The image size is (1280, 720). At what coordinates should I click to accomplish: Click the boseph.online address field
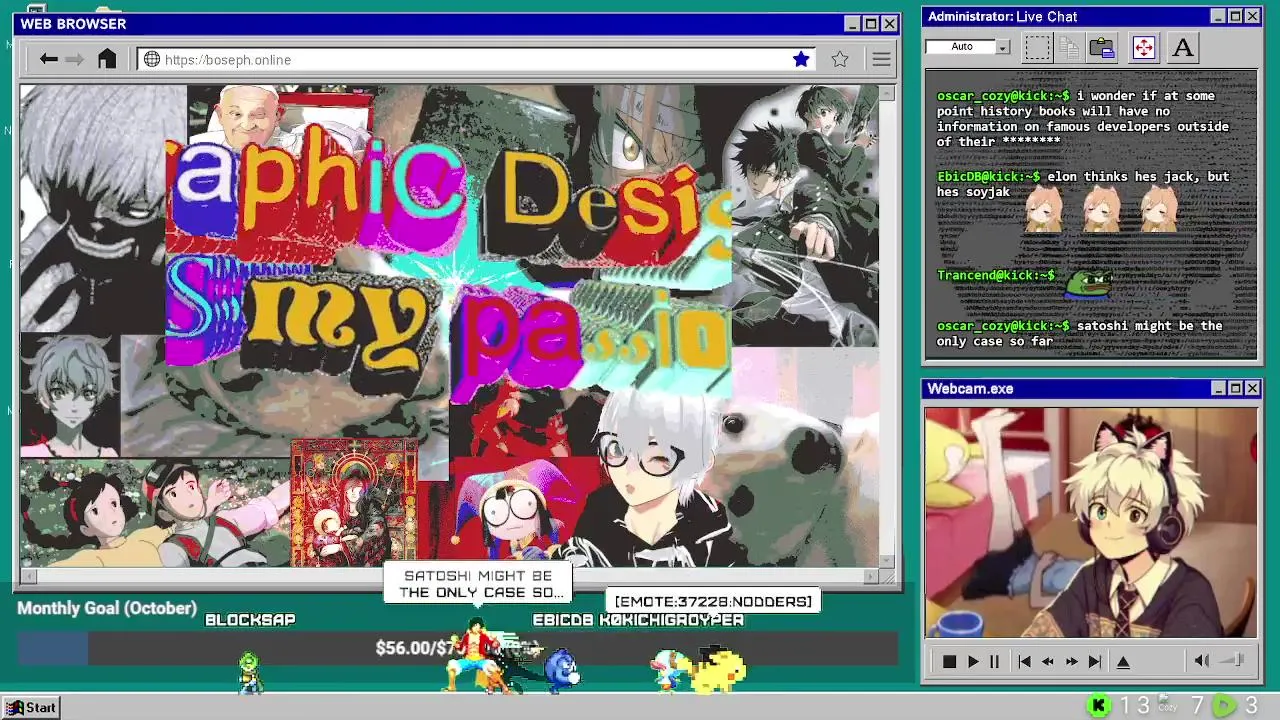pos(476,59)
